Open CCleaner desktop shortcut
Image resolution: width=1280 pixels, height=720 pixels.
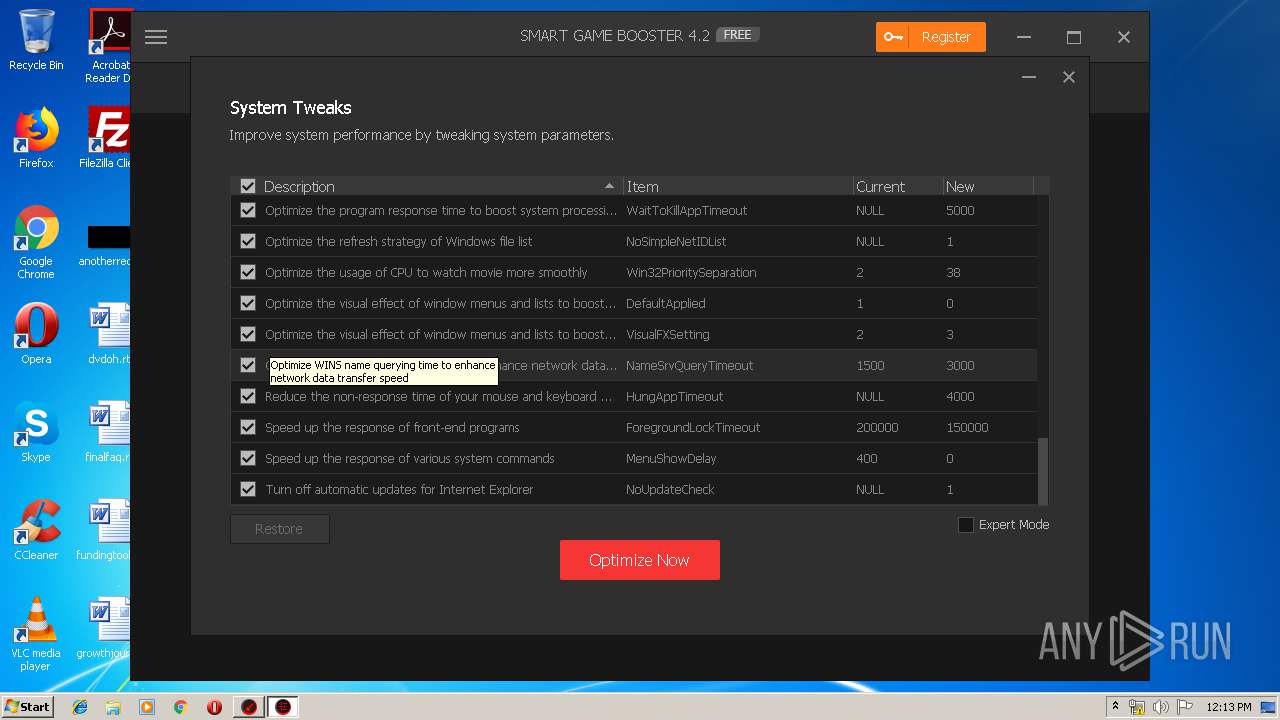coord(36,530)
